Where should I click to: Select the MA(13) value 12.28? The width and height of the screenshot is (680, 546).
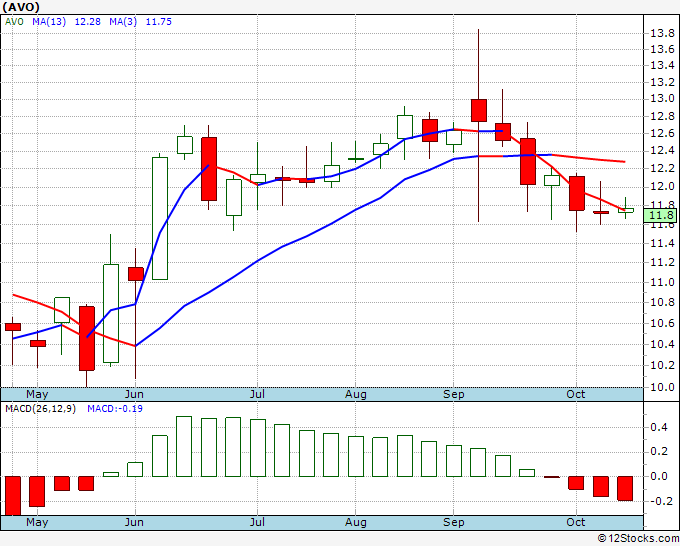click(88, 22)
